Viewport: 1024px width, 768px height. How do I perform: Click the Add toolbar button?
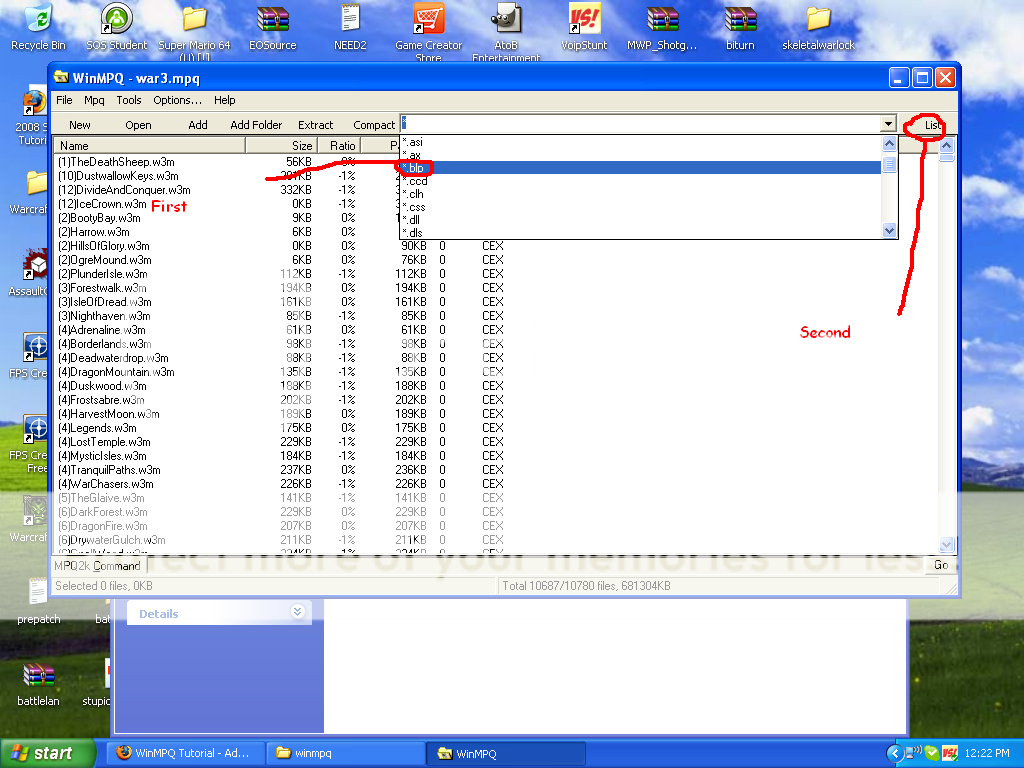pos(197,125)
